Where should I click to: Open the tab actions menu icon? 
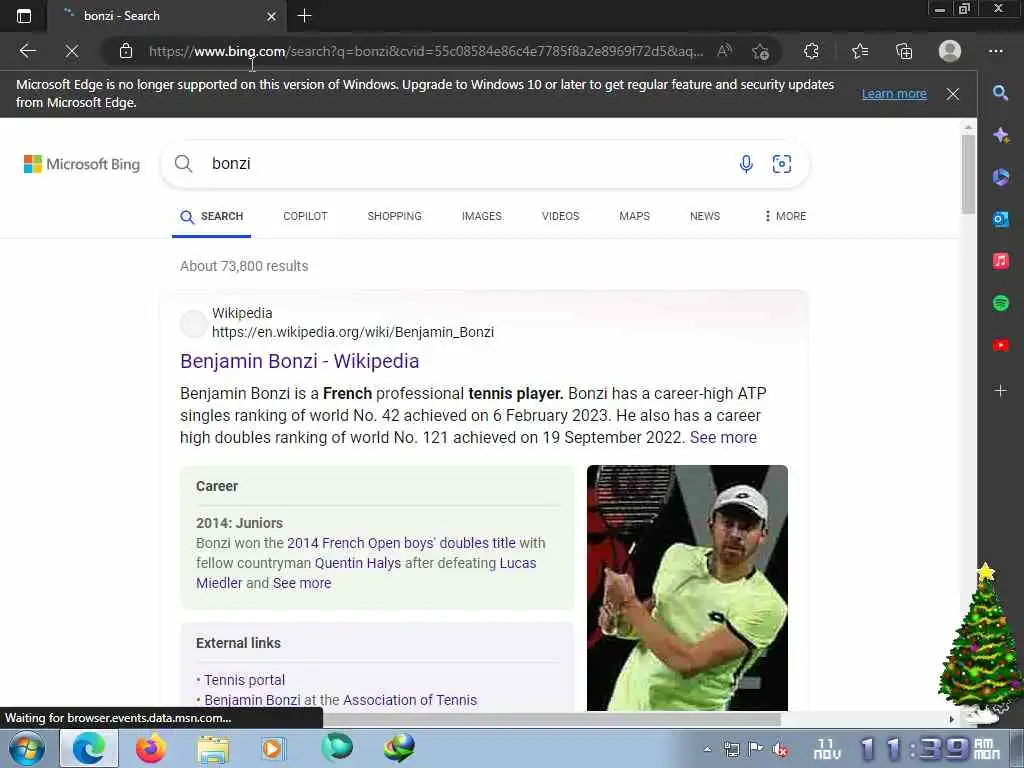(x=24, y=16)
